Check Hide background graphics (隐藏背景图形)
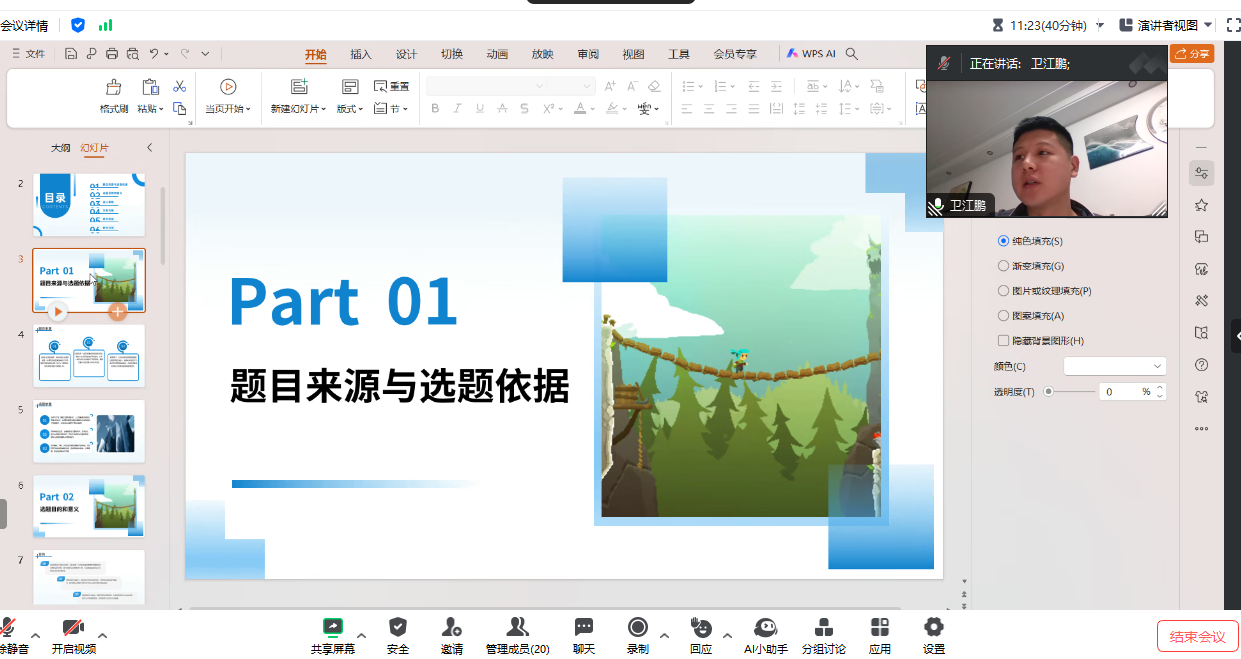The width and height of the screenshot is (1241, 659). point(1004,341)
